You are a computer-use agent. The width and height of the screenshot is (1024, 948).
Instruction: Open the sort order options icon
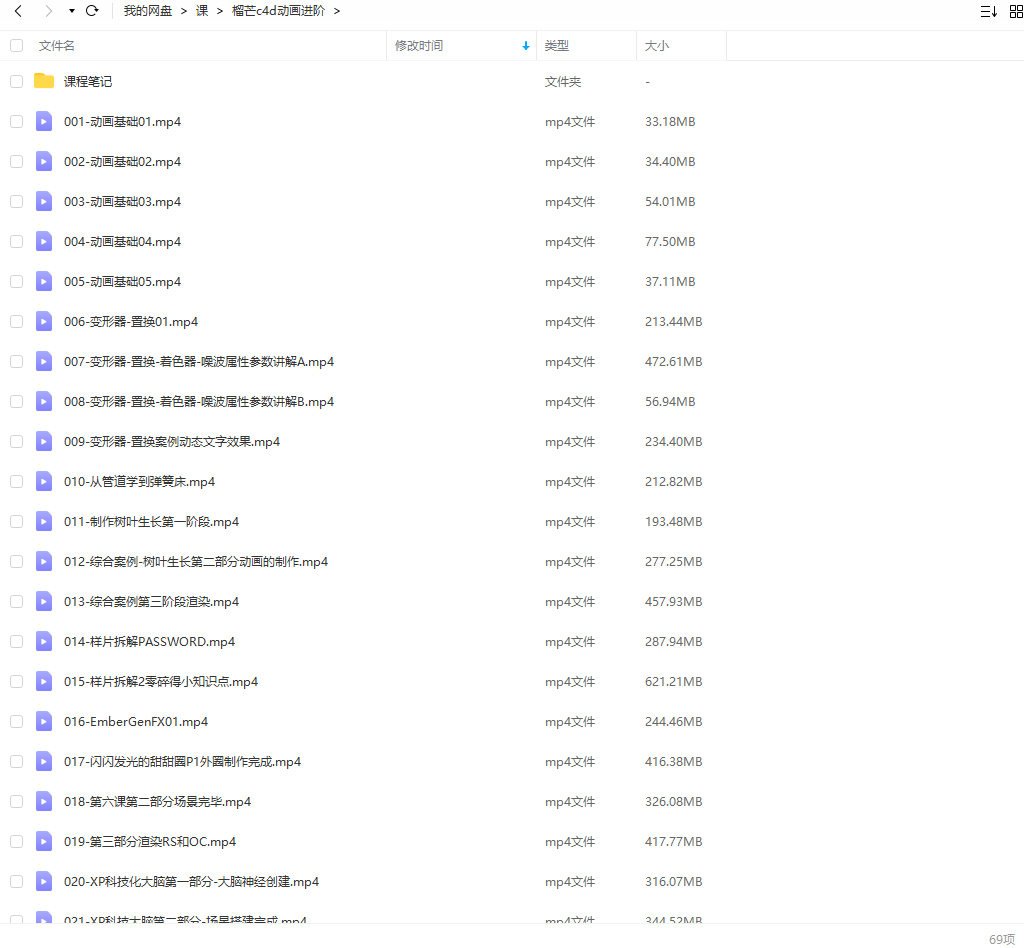tap(988, 11)
